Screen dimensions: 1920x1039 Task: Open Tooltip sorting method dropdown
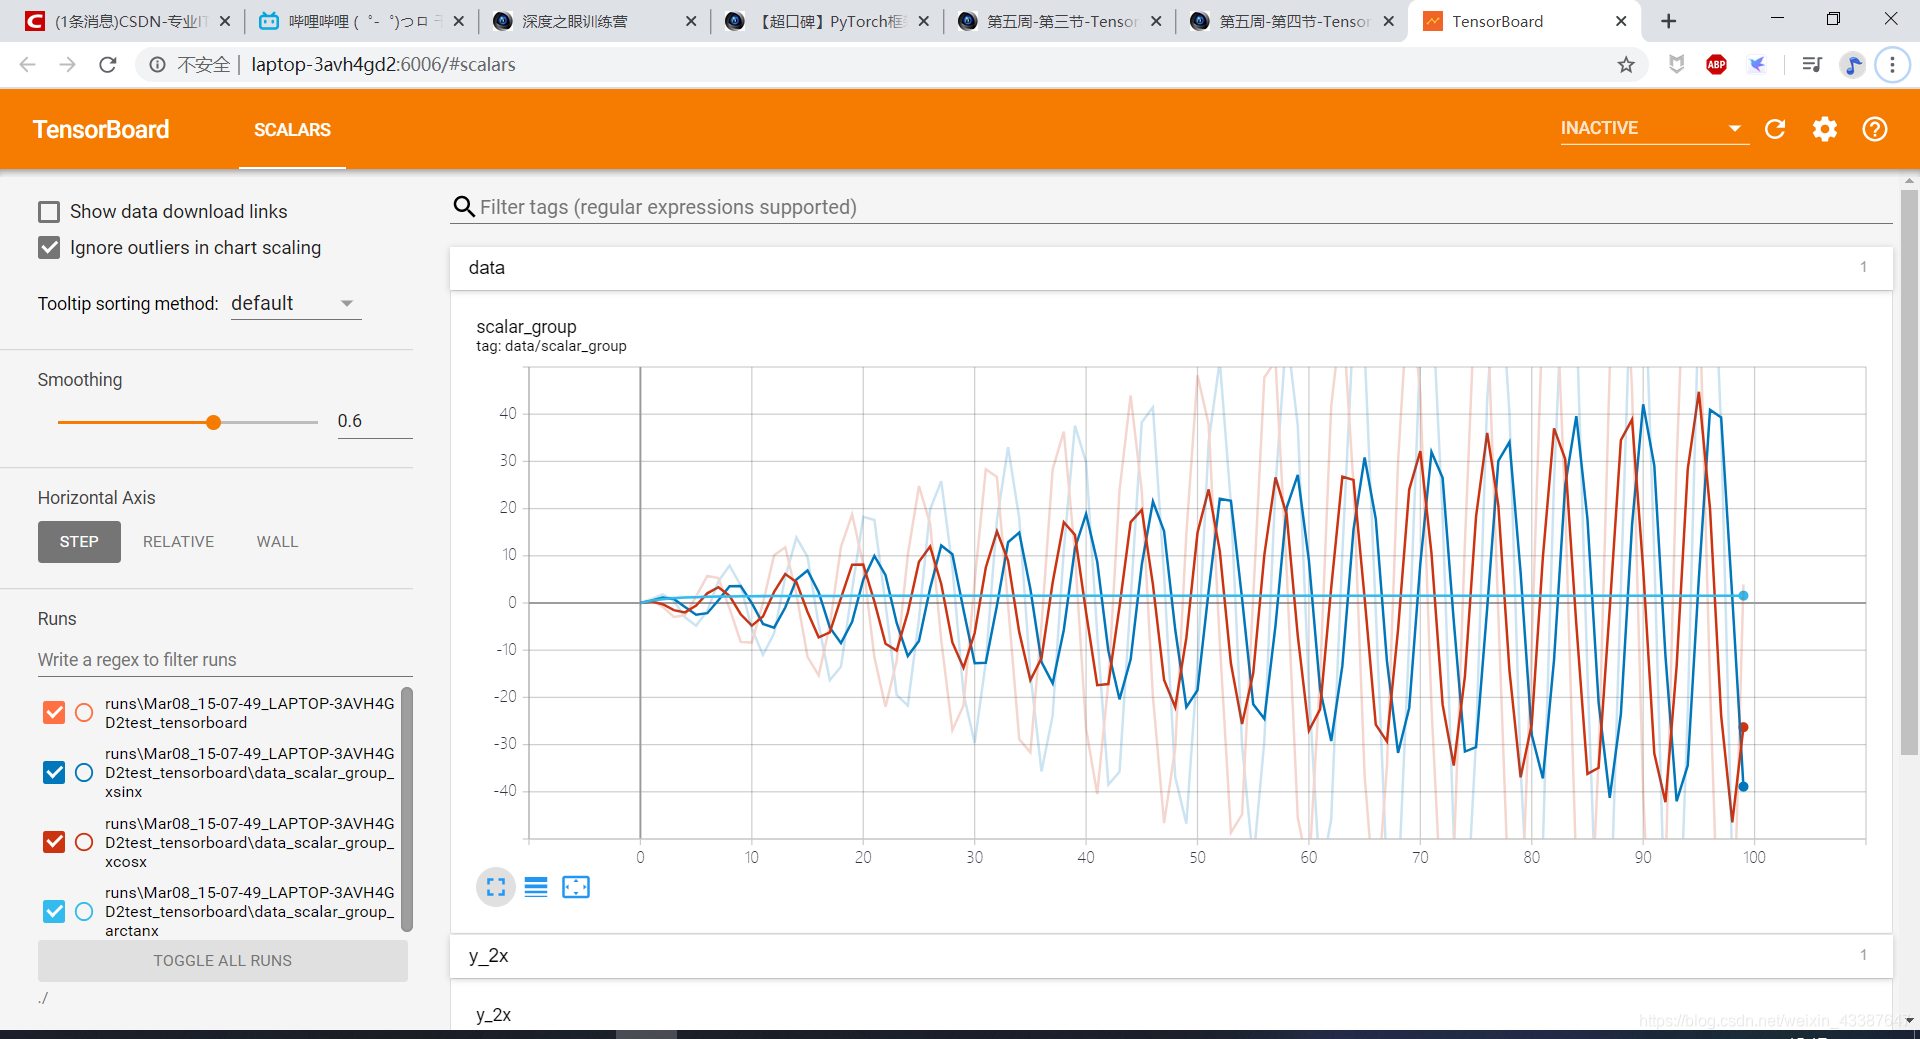[x=295, y=304]
